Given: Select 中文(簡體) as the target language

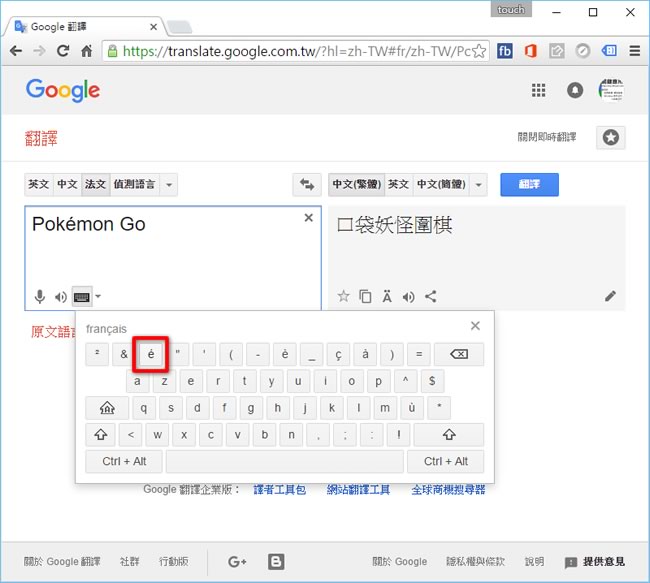Looking at the screenshot, I should tap(440, 185).
